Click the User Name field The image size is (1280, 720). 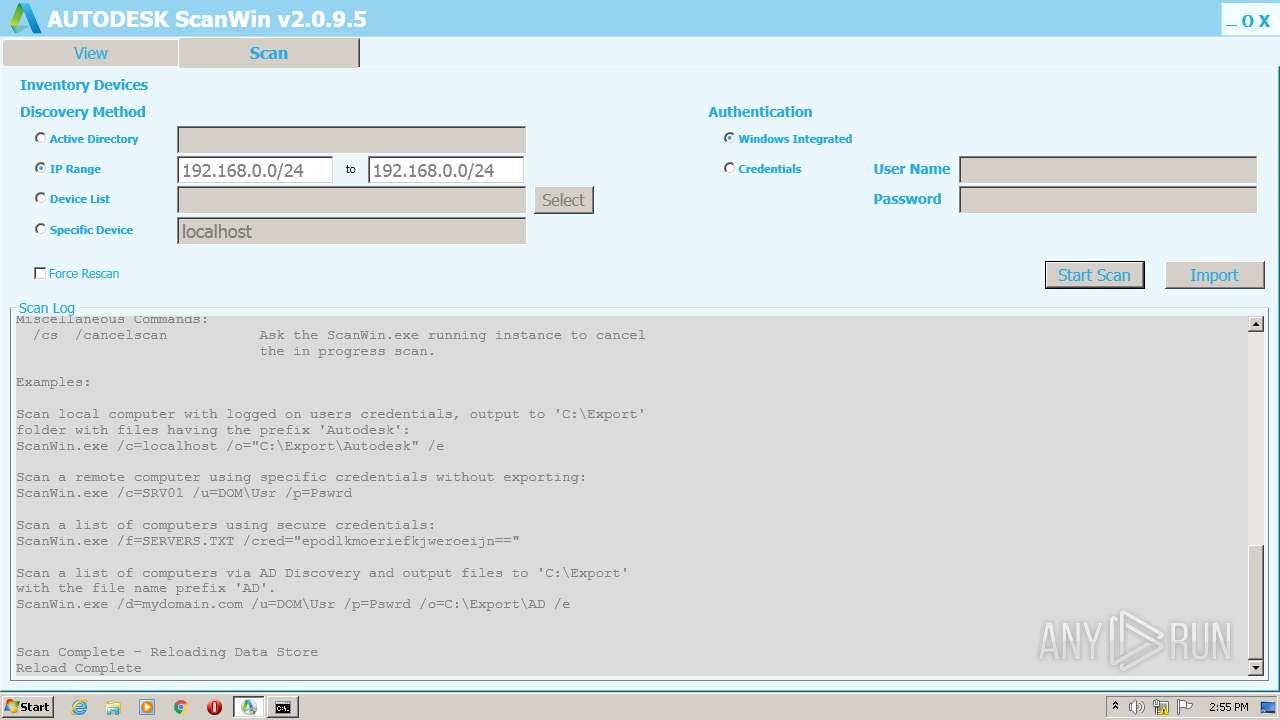1108,170
